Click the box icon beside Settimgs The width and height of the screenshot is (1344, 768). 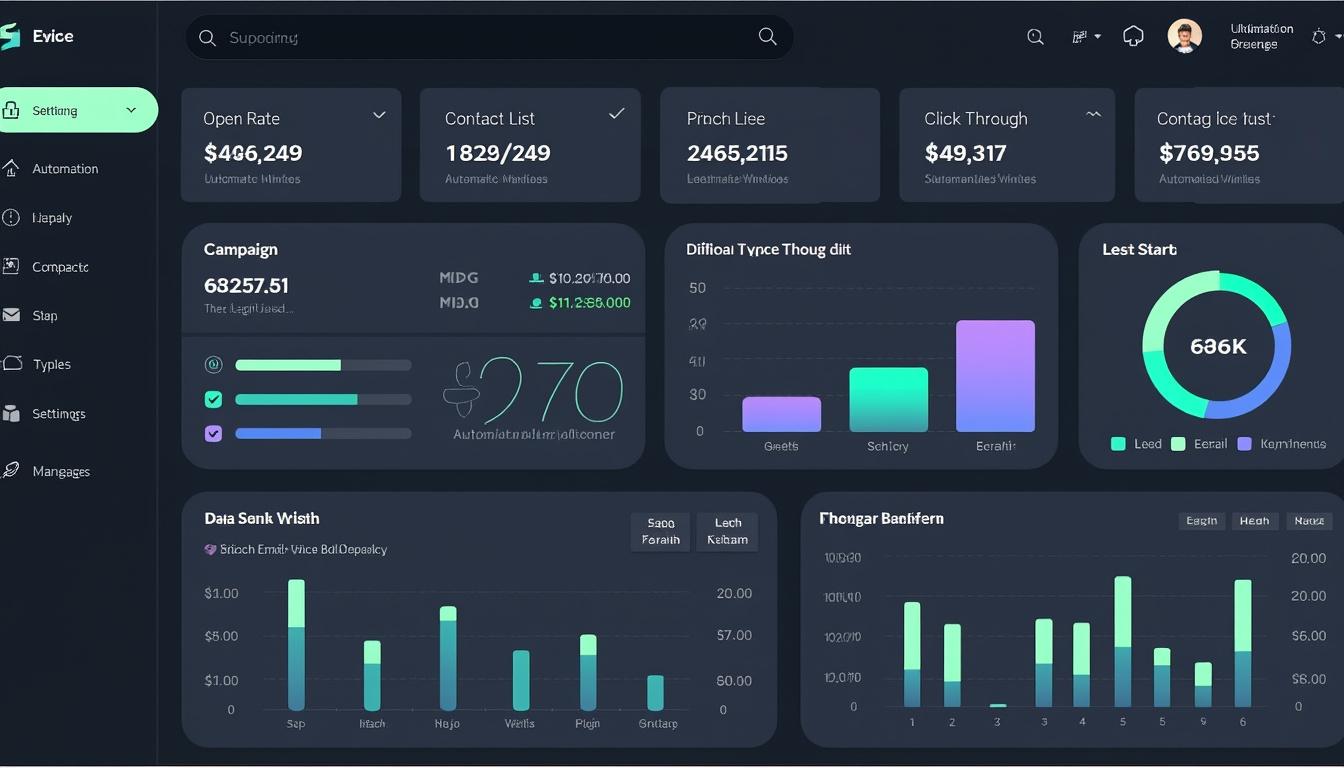click(11, 413)
